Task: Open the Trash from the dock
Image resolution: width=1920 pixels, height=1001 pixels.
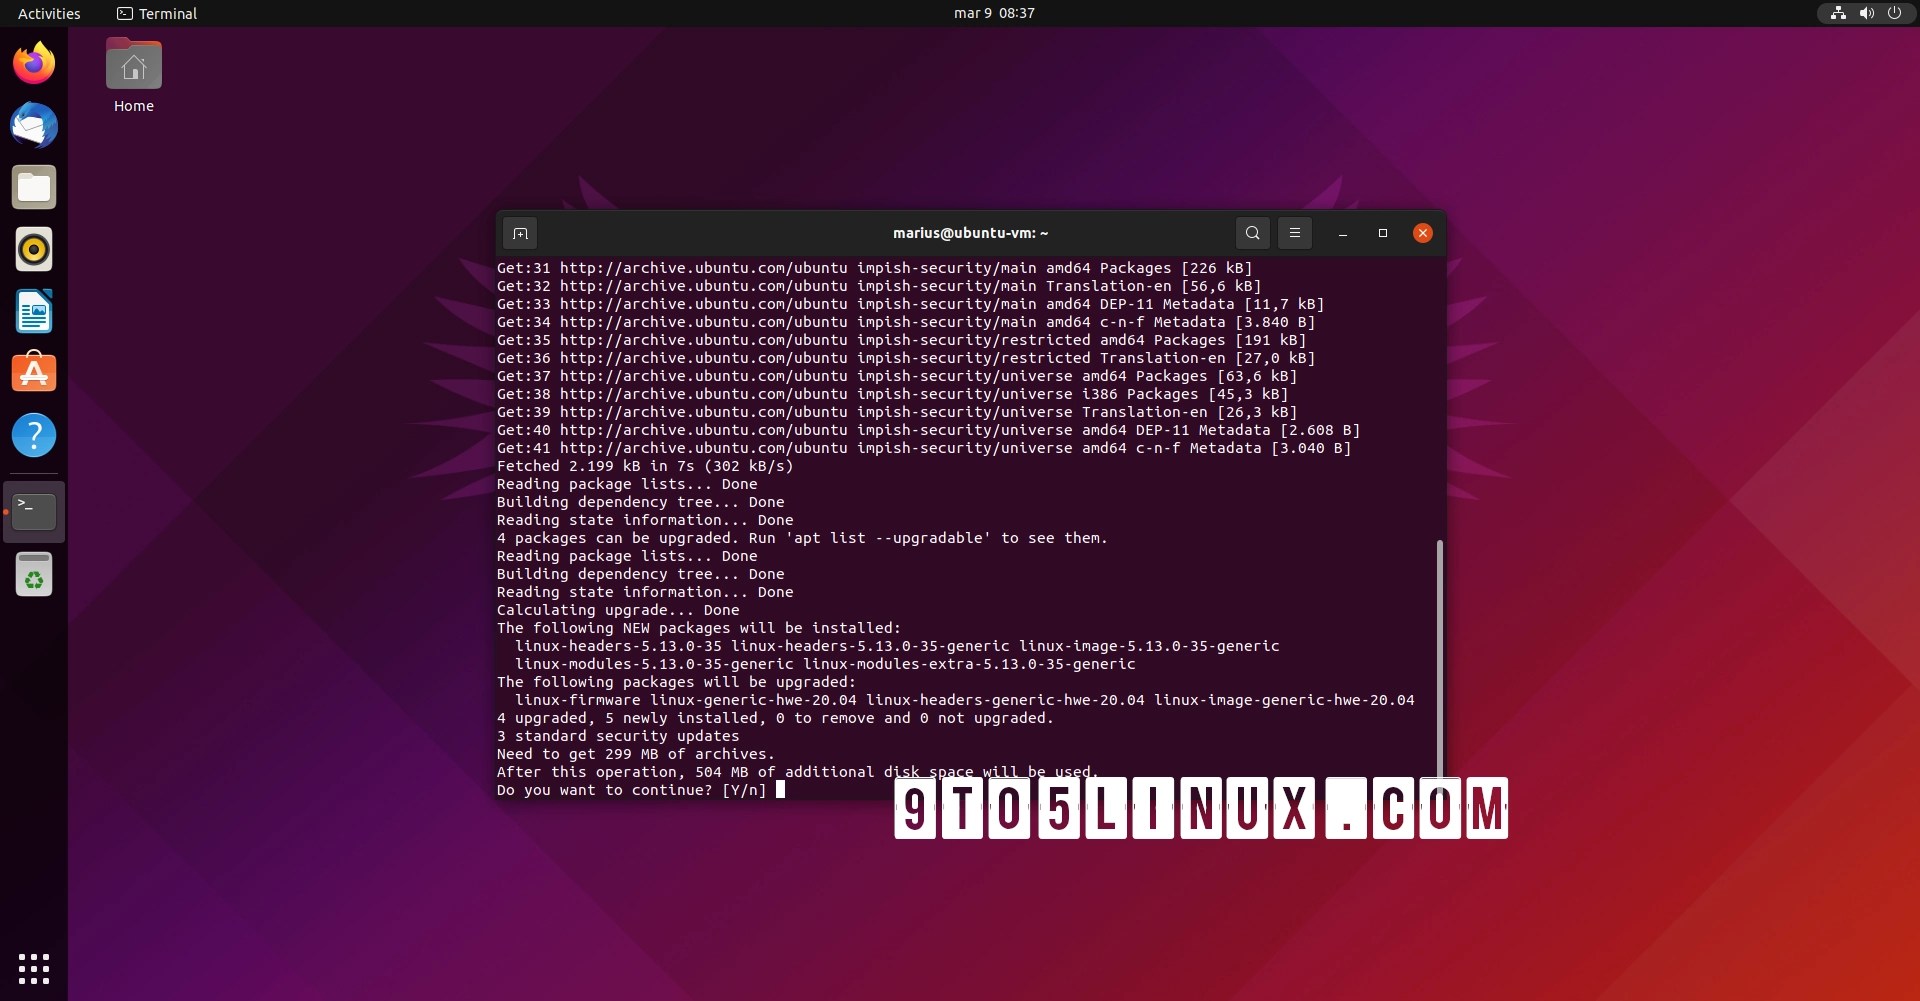Action: point(34,574)
